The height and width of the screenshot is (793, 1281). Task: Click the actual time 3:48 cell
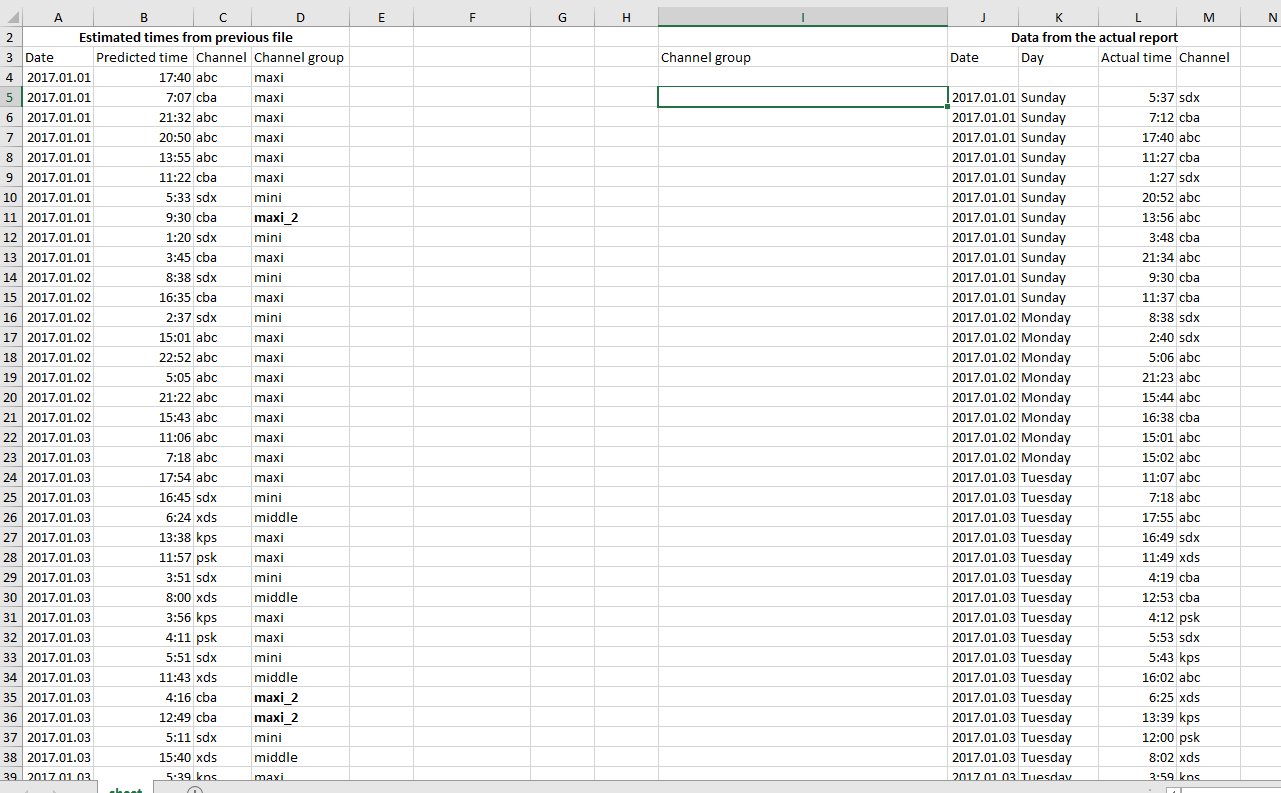1138,237
